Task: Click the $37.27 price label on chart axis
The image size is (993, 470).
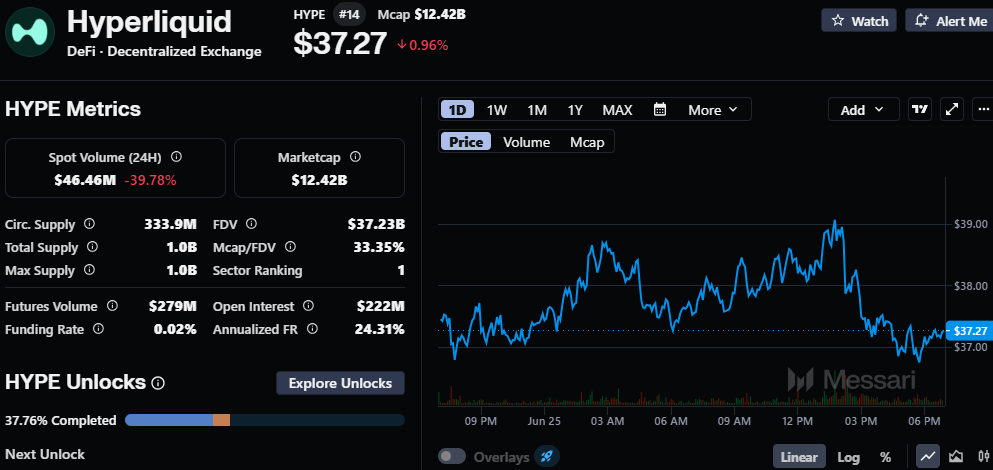Action: (969, 331)
